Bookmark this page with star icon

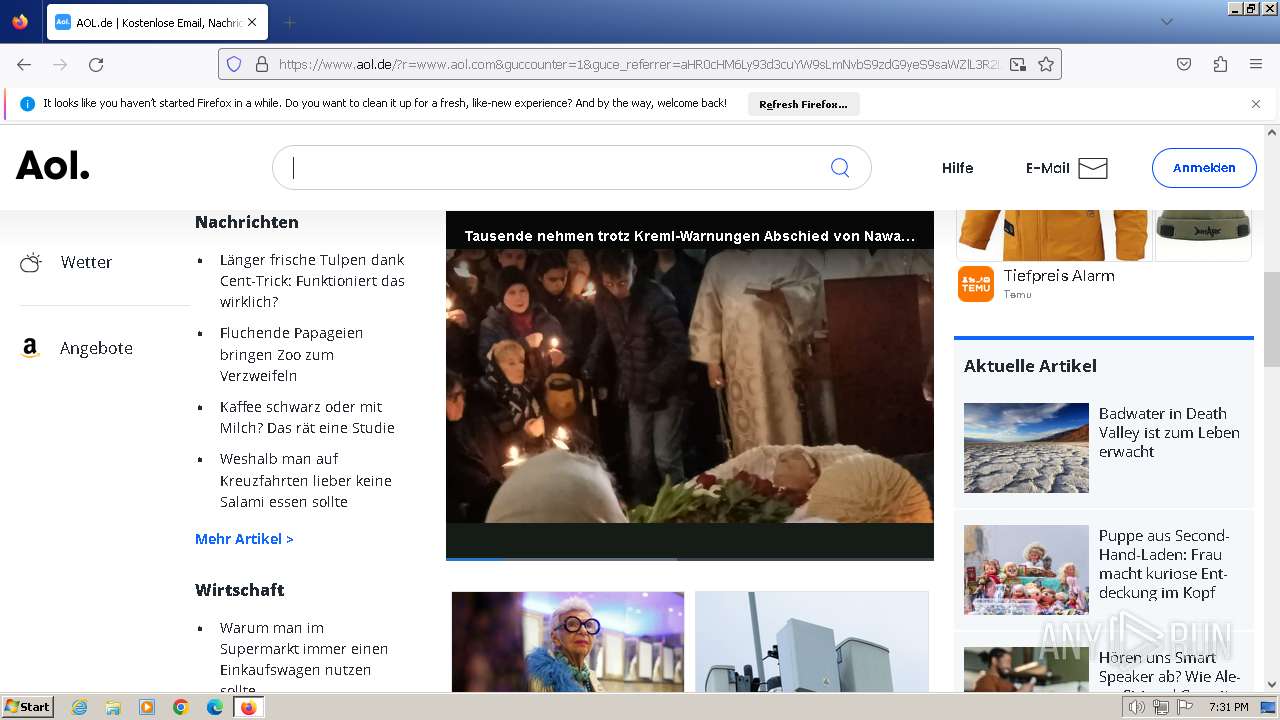pyautogui.click(x=1046, y=64)
